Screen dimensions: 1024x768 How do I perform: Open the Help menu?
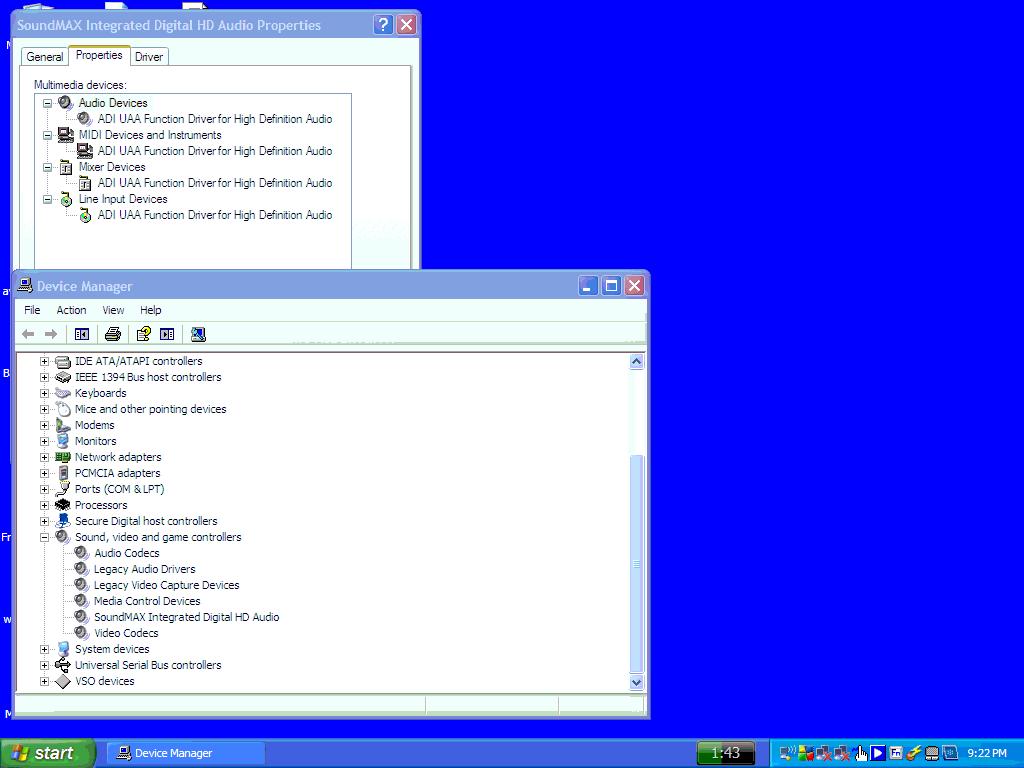click(x=150, y=310)
